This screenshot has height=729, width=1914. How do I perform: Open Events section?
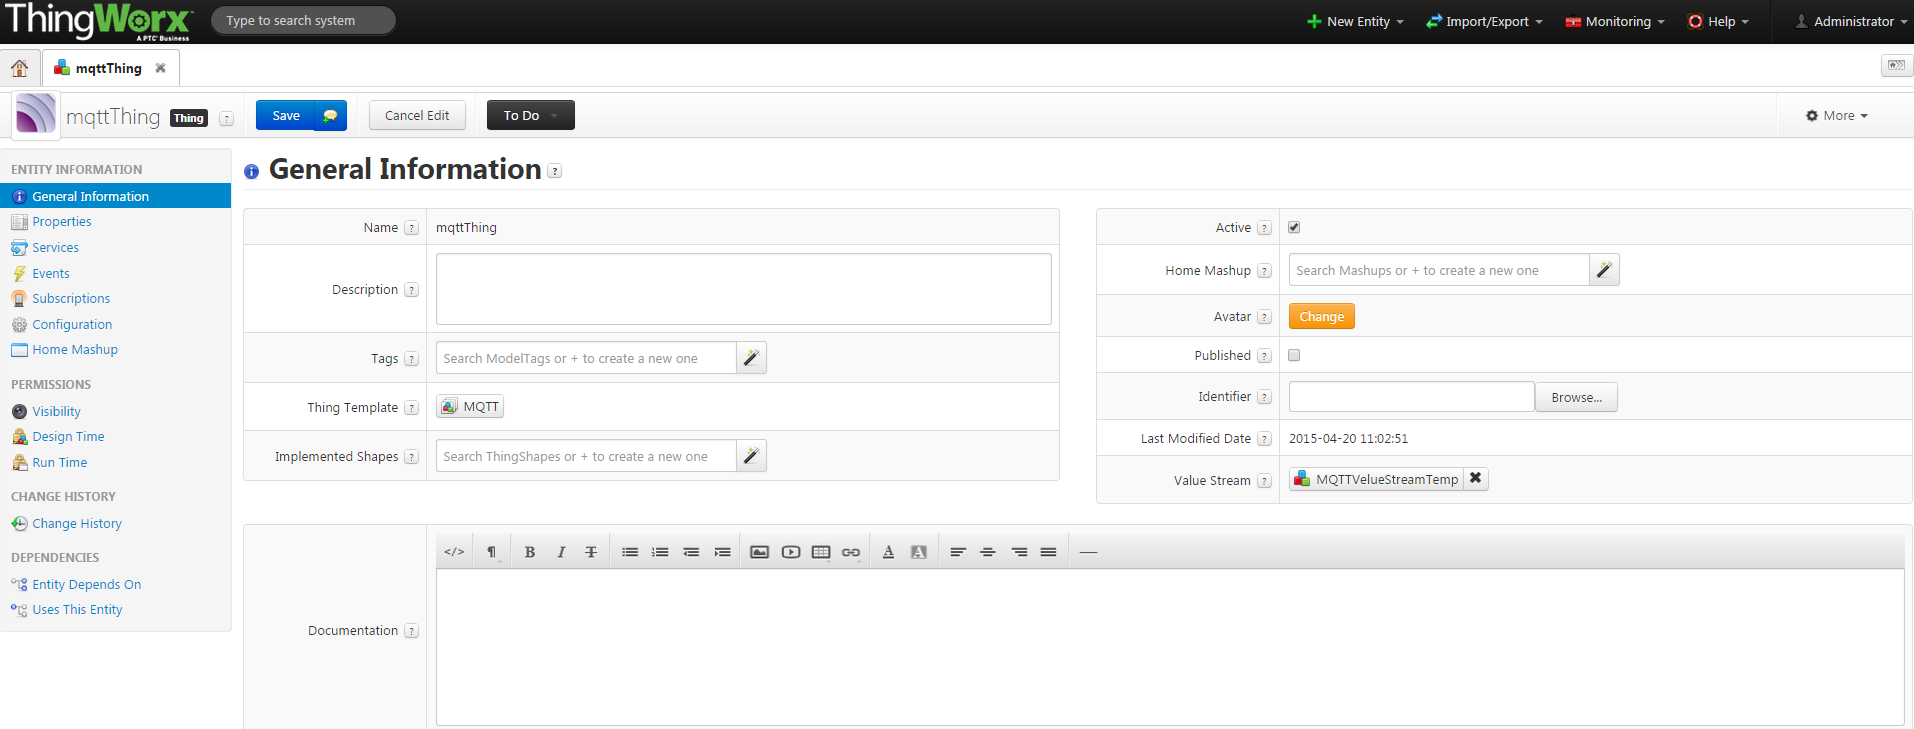pos(50,273)
